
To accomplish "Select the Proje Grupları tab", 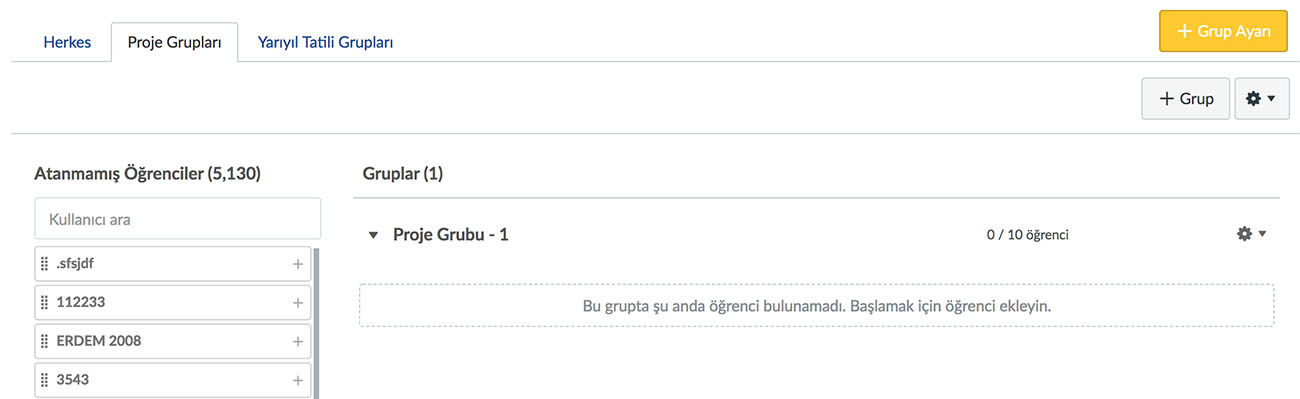I will tap(174, 43).
